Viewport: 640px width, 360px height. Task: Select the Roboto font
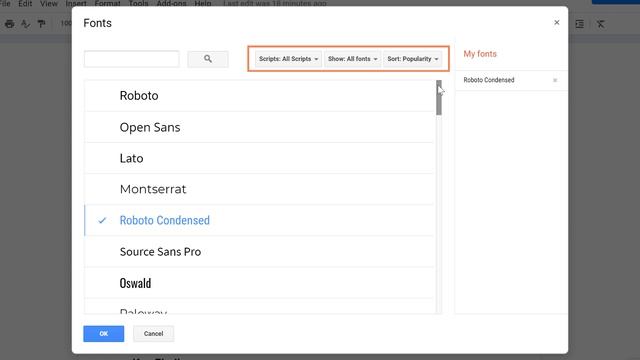tap(260, 96)
